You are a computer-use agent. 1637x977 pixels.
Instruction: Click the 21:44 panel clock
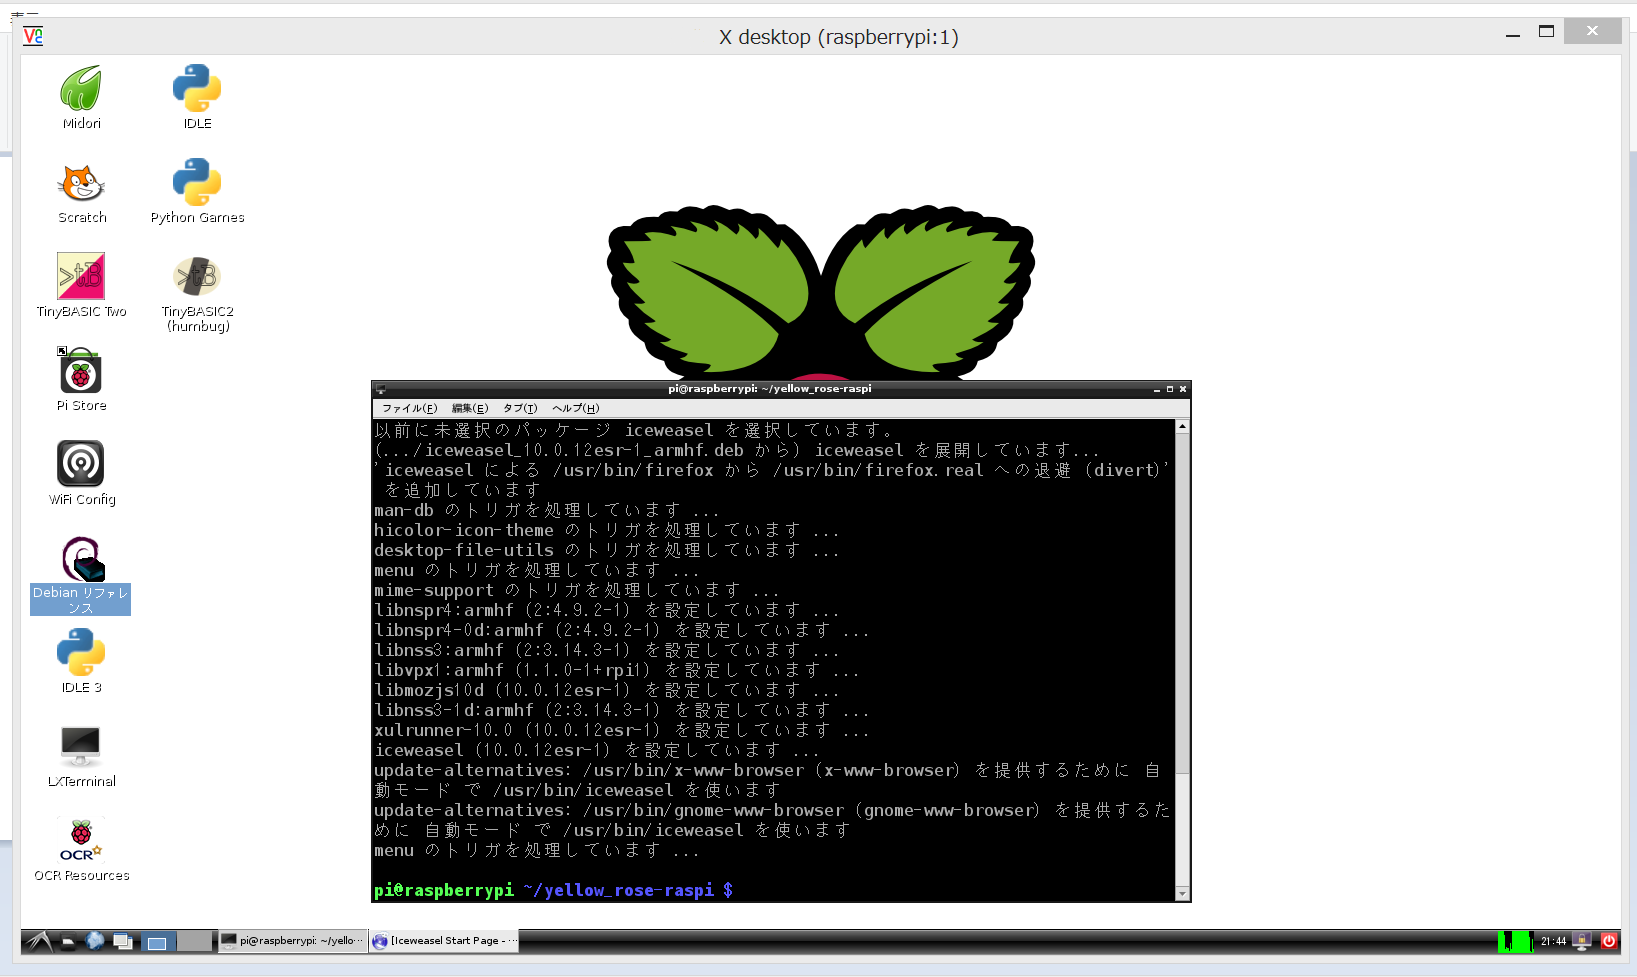click(x=1553, y=941)
